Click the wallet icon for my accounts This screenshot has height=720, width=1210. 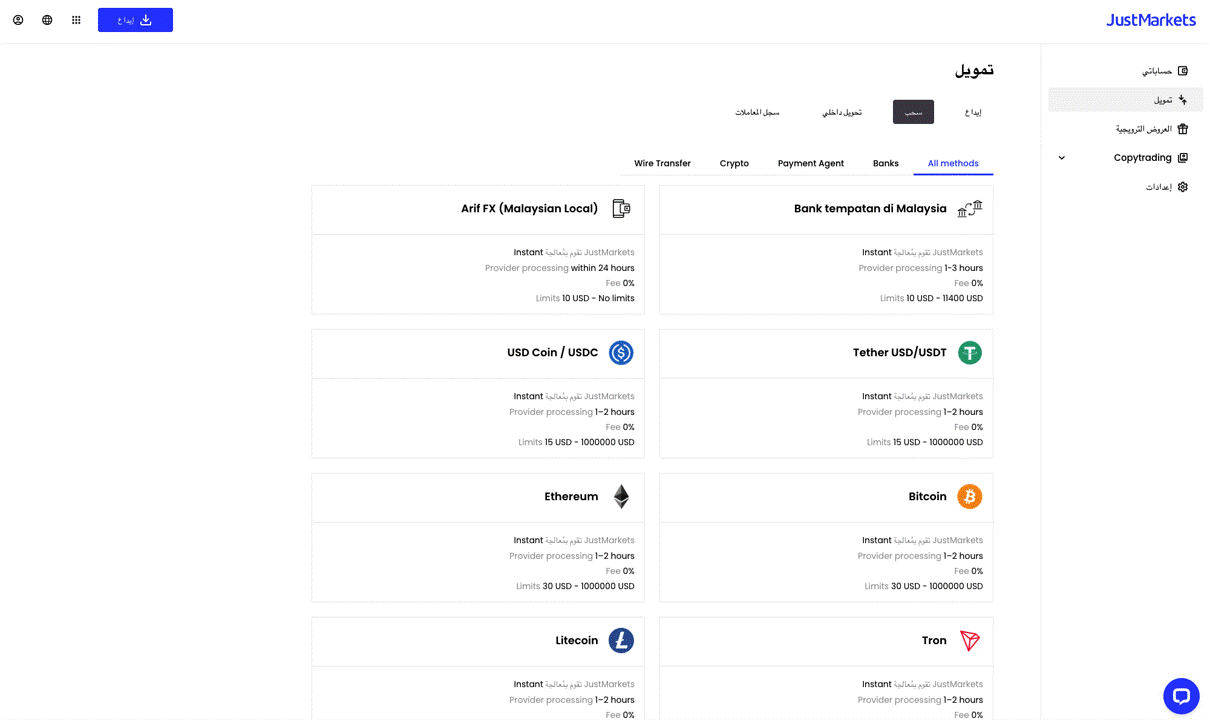coord(1183,71)
